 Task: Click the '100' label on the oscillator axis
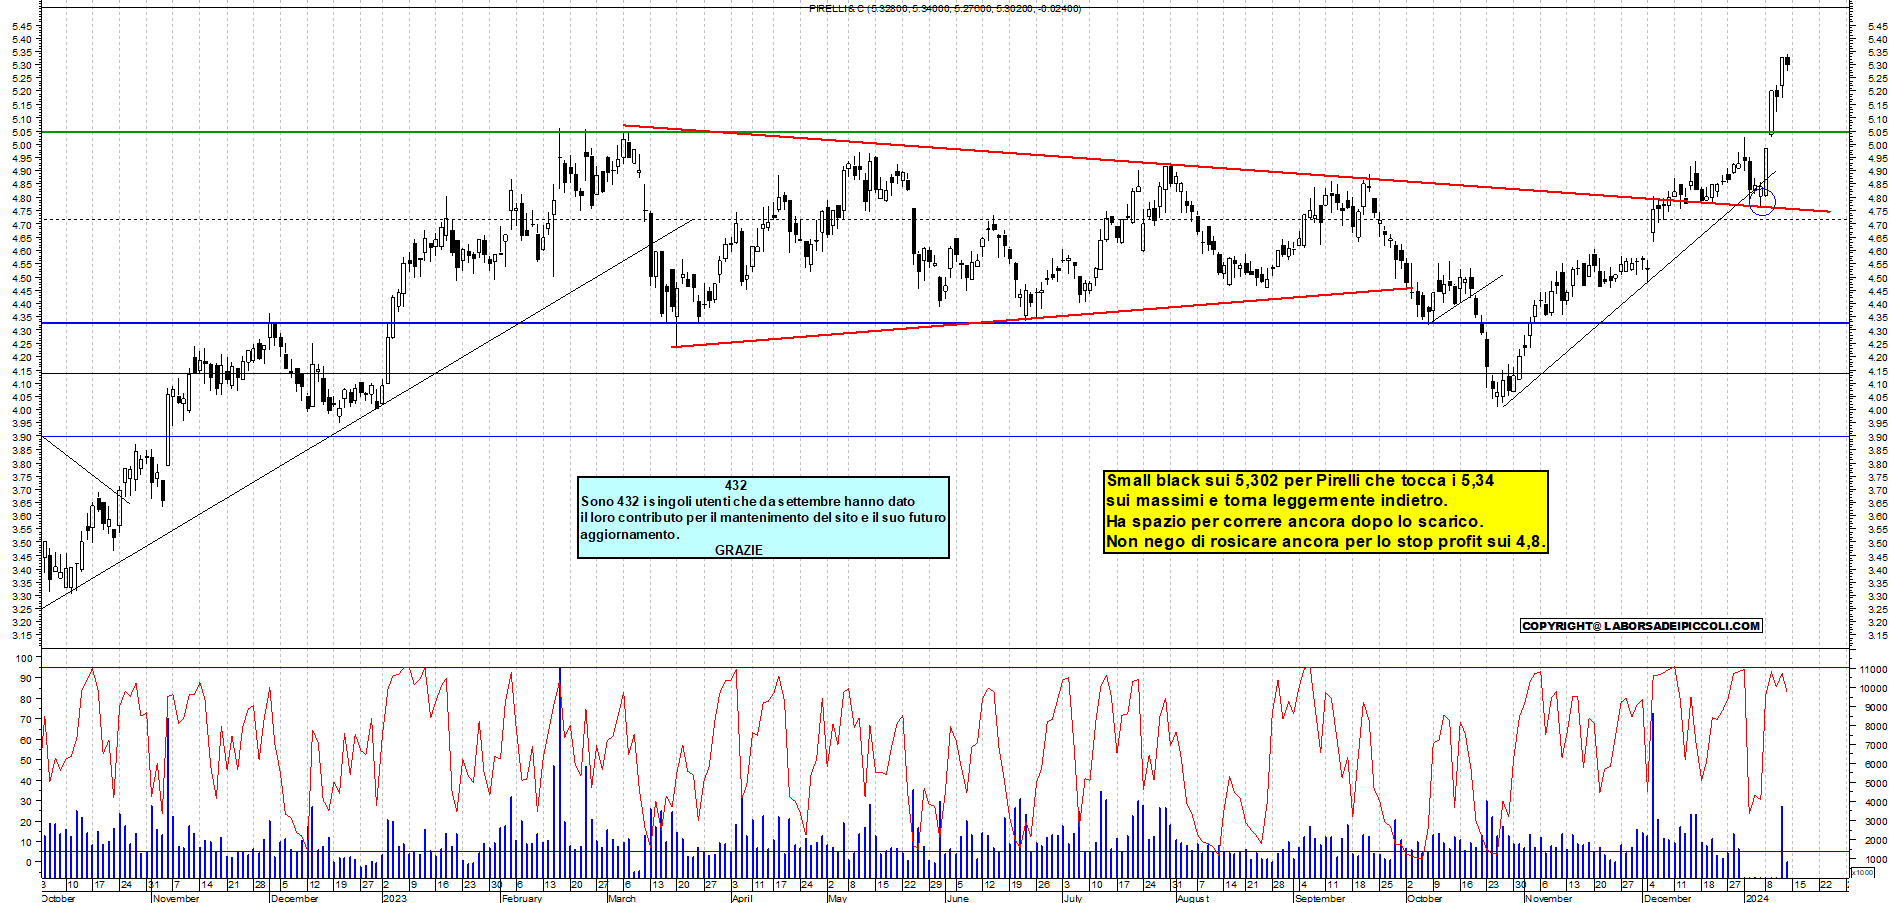(23, 658)
